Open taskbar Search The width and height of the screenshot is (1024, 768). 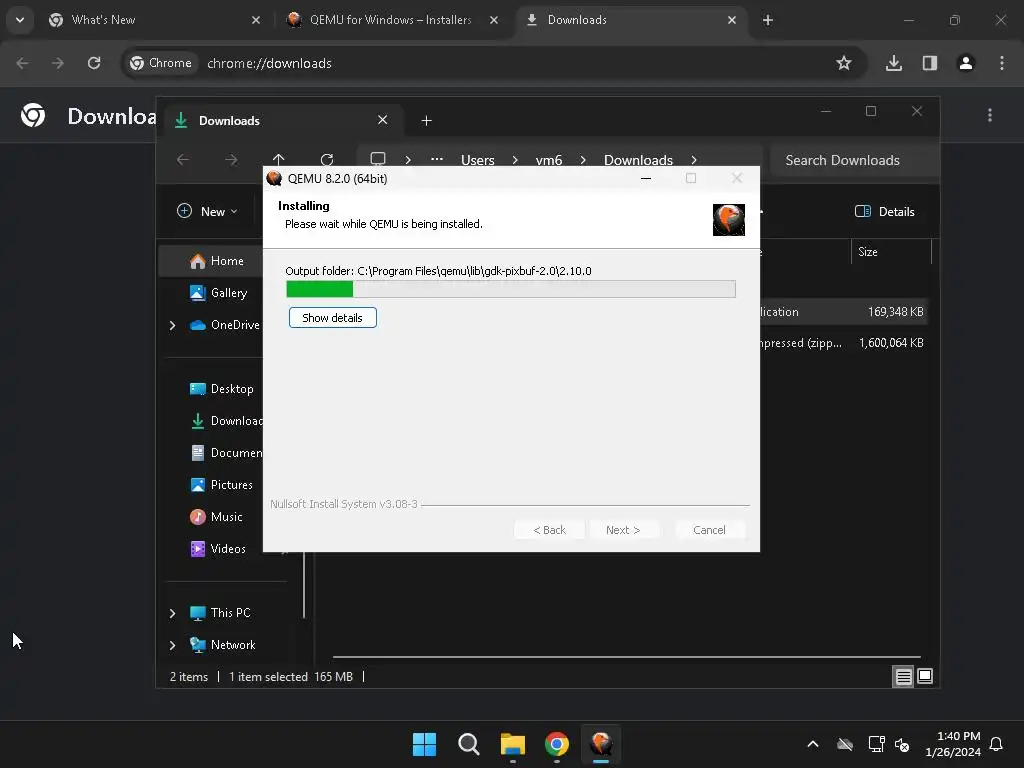(469, 744)
